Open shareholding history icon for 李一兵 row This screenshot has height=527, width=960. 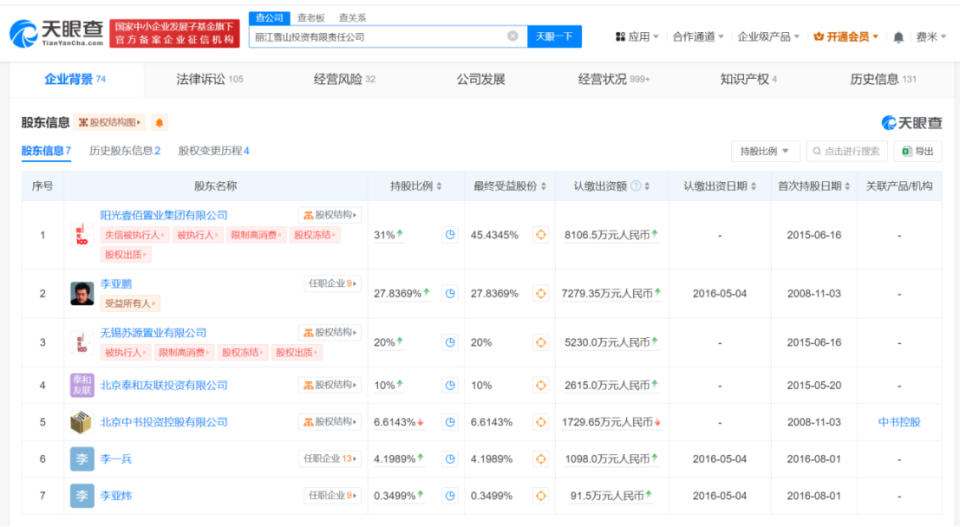pos(450,458)
